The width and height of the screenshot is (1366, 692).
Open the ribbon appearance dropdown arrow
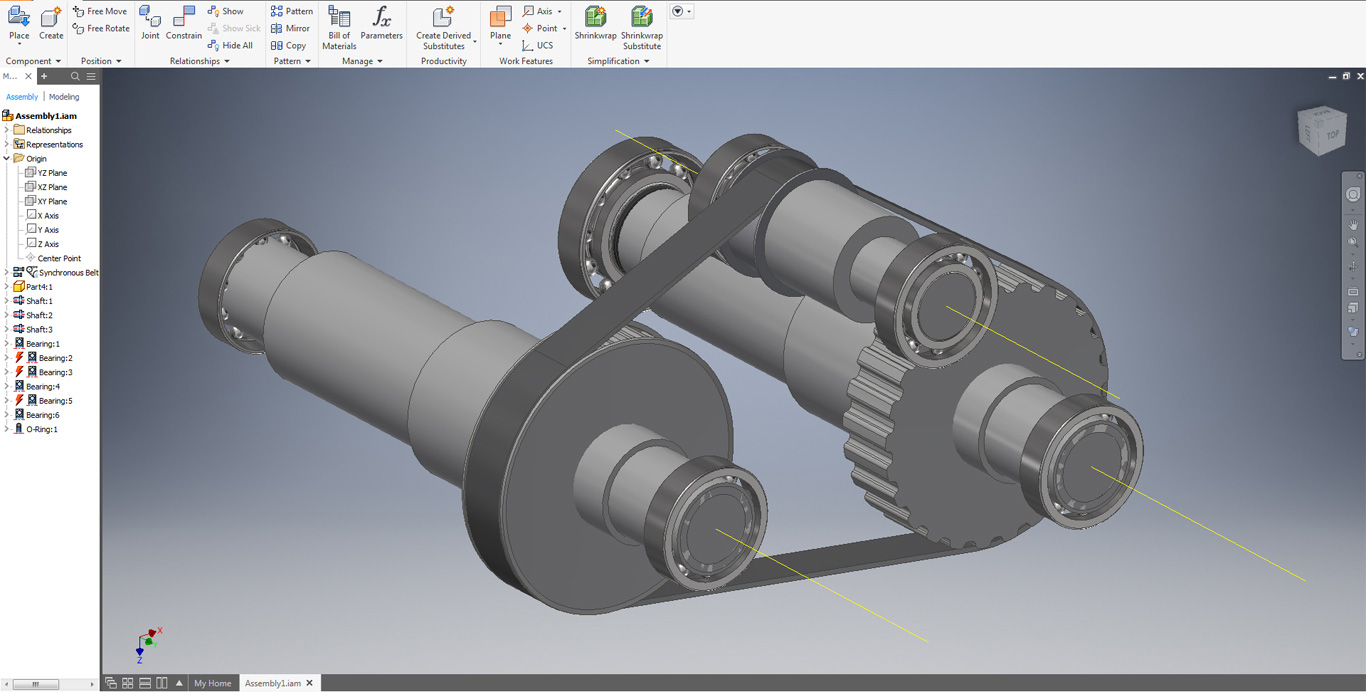(689, 12)
